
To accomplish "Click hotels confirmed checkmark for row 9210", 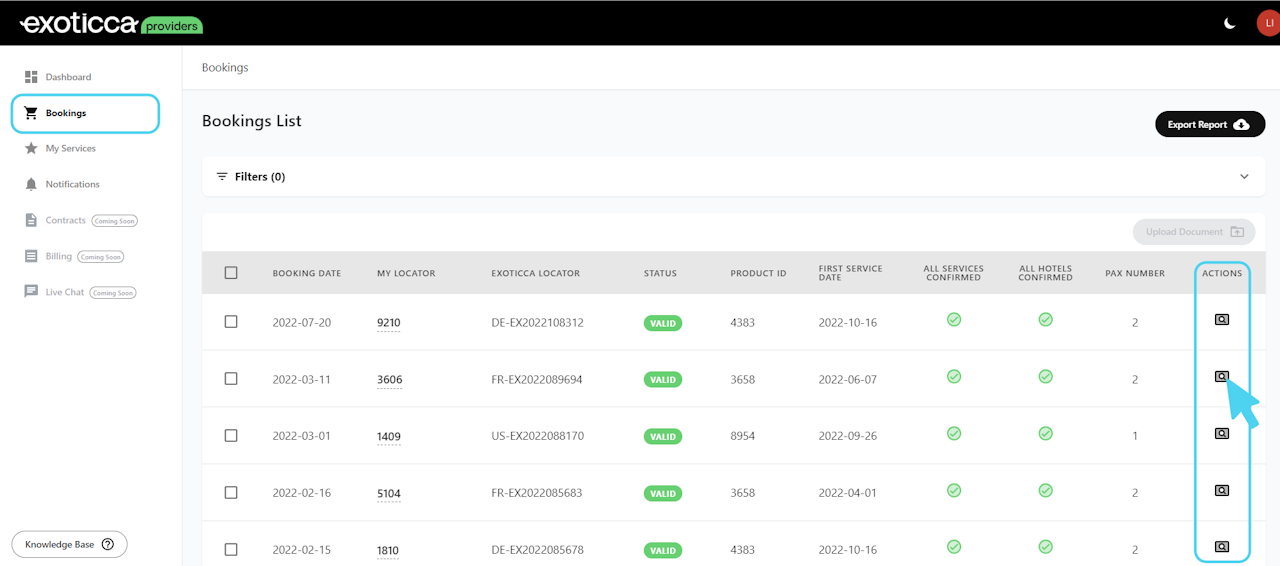I will (x=1045, y=320).
